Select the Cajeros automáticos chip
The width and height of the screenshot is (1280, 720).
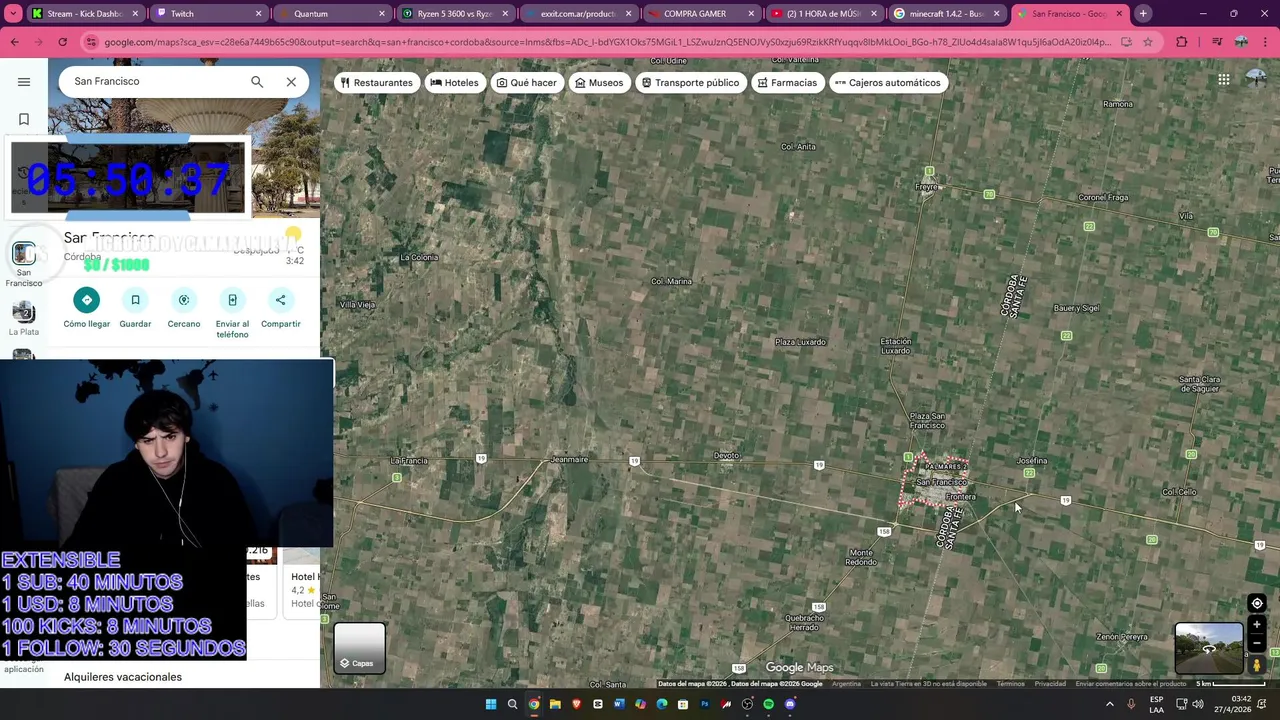pos(887,83)
